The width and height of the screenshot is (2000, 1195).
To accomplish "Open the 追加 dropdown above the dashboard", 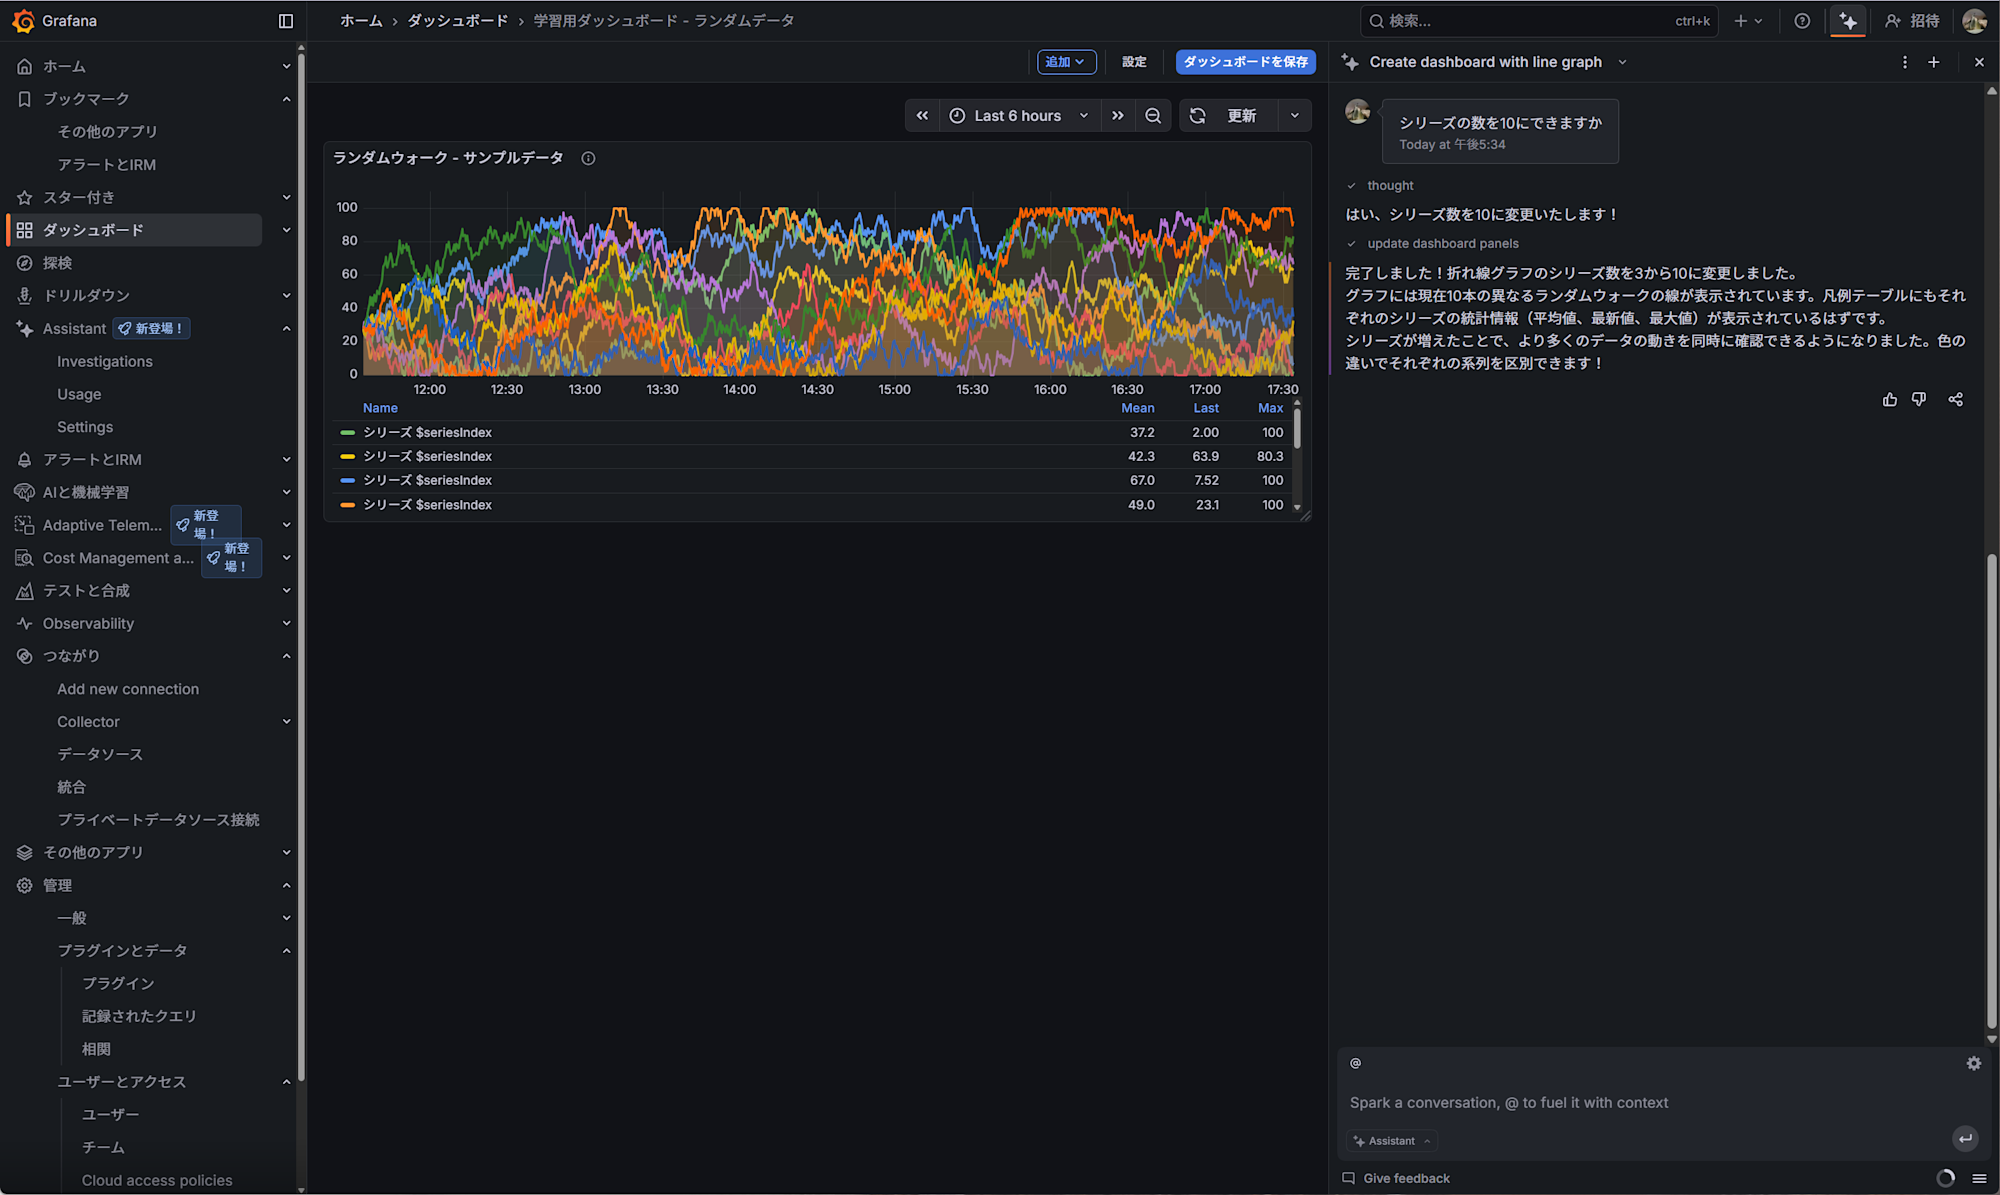I will (1066, 62).
